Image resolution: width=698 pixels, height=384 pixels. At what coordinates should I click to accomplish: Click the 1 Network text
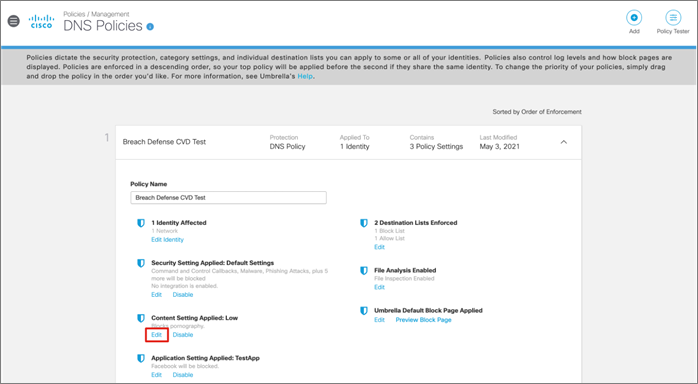click(164, 231)
